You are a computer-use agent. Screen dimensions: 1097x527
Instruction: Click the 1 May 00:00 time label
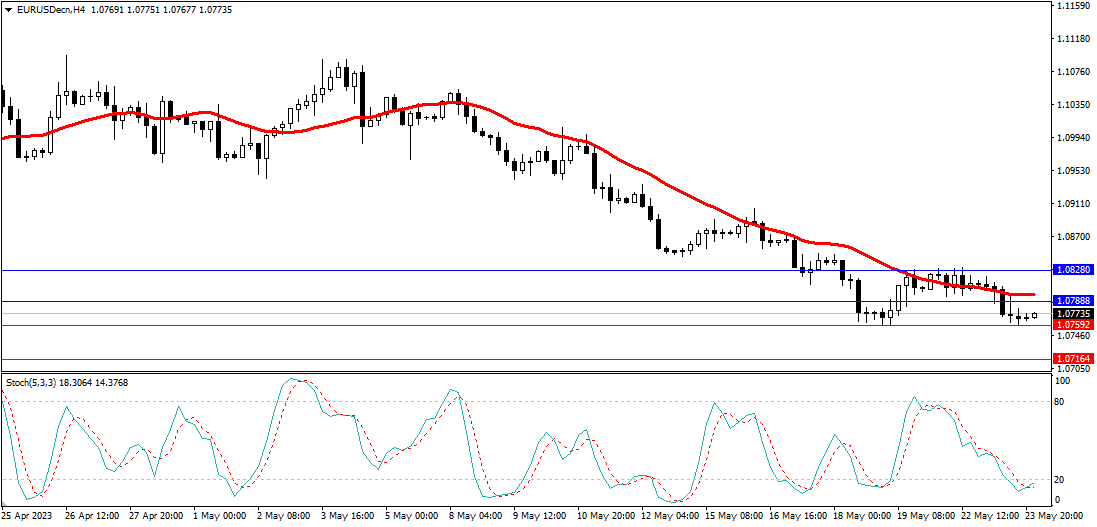[222, 516]
